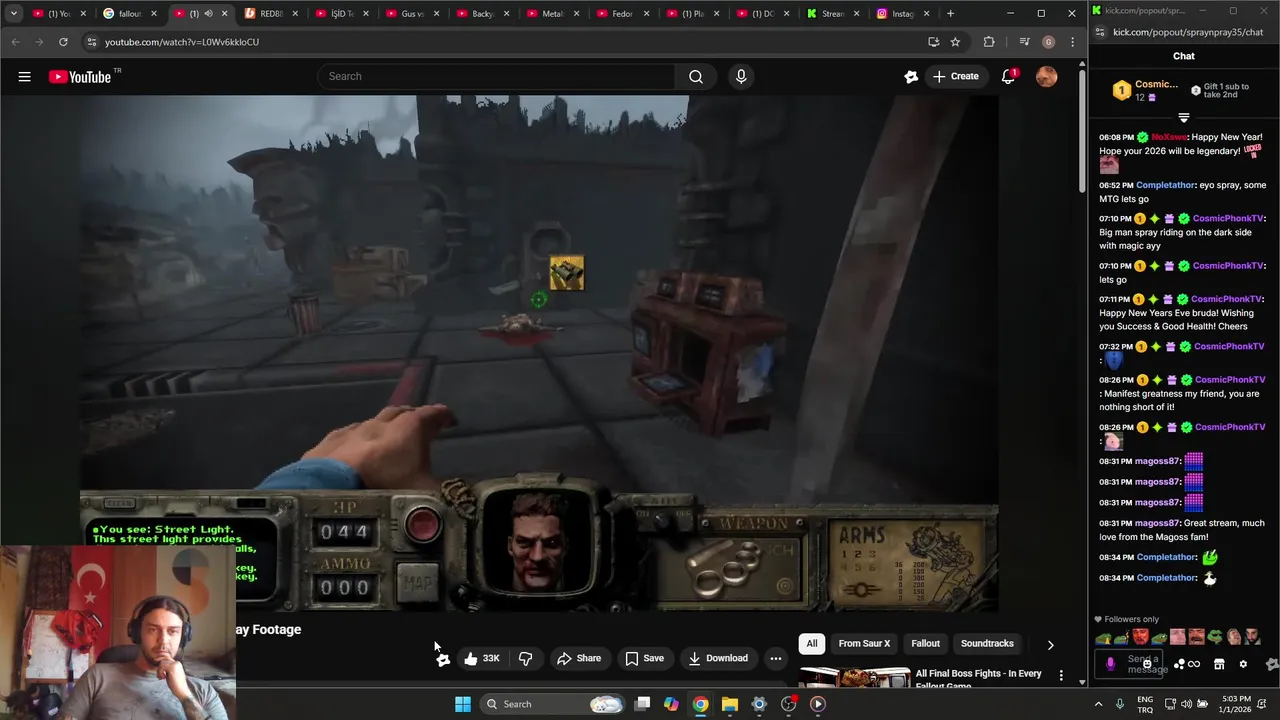The image size is (1280, 720).
Task: Click the YouTube search magnifier button
Action: pyautogui.click(x=696, y=77)
